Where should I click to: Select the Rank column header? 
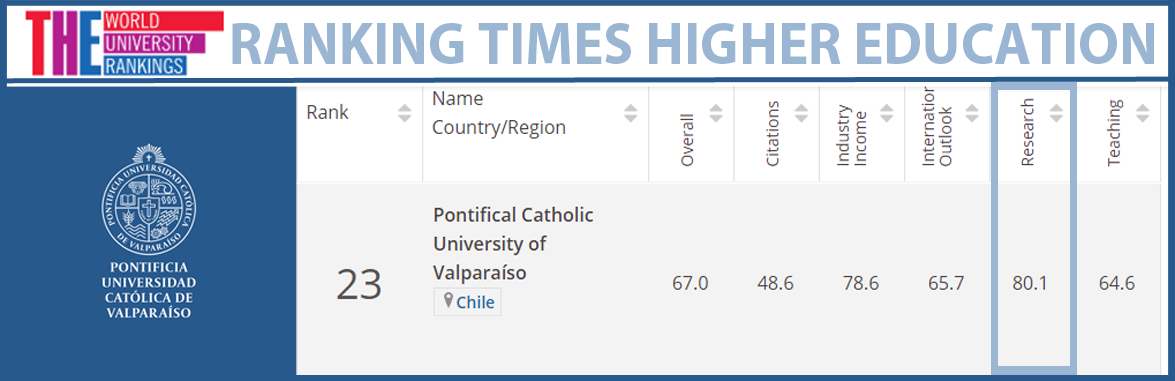[x=327, y=113]
